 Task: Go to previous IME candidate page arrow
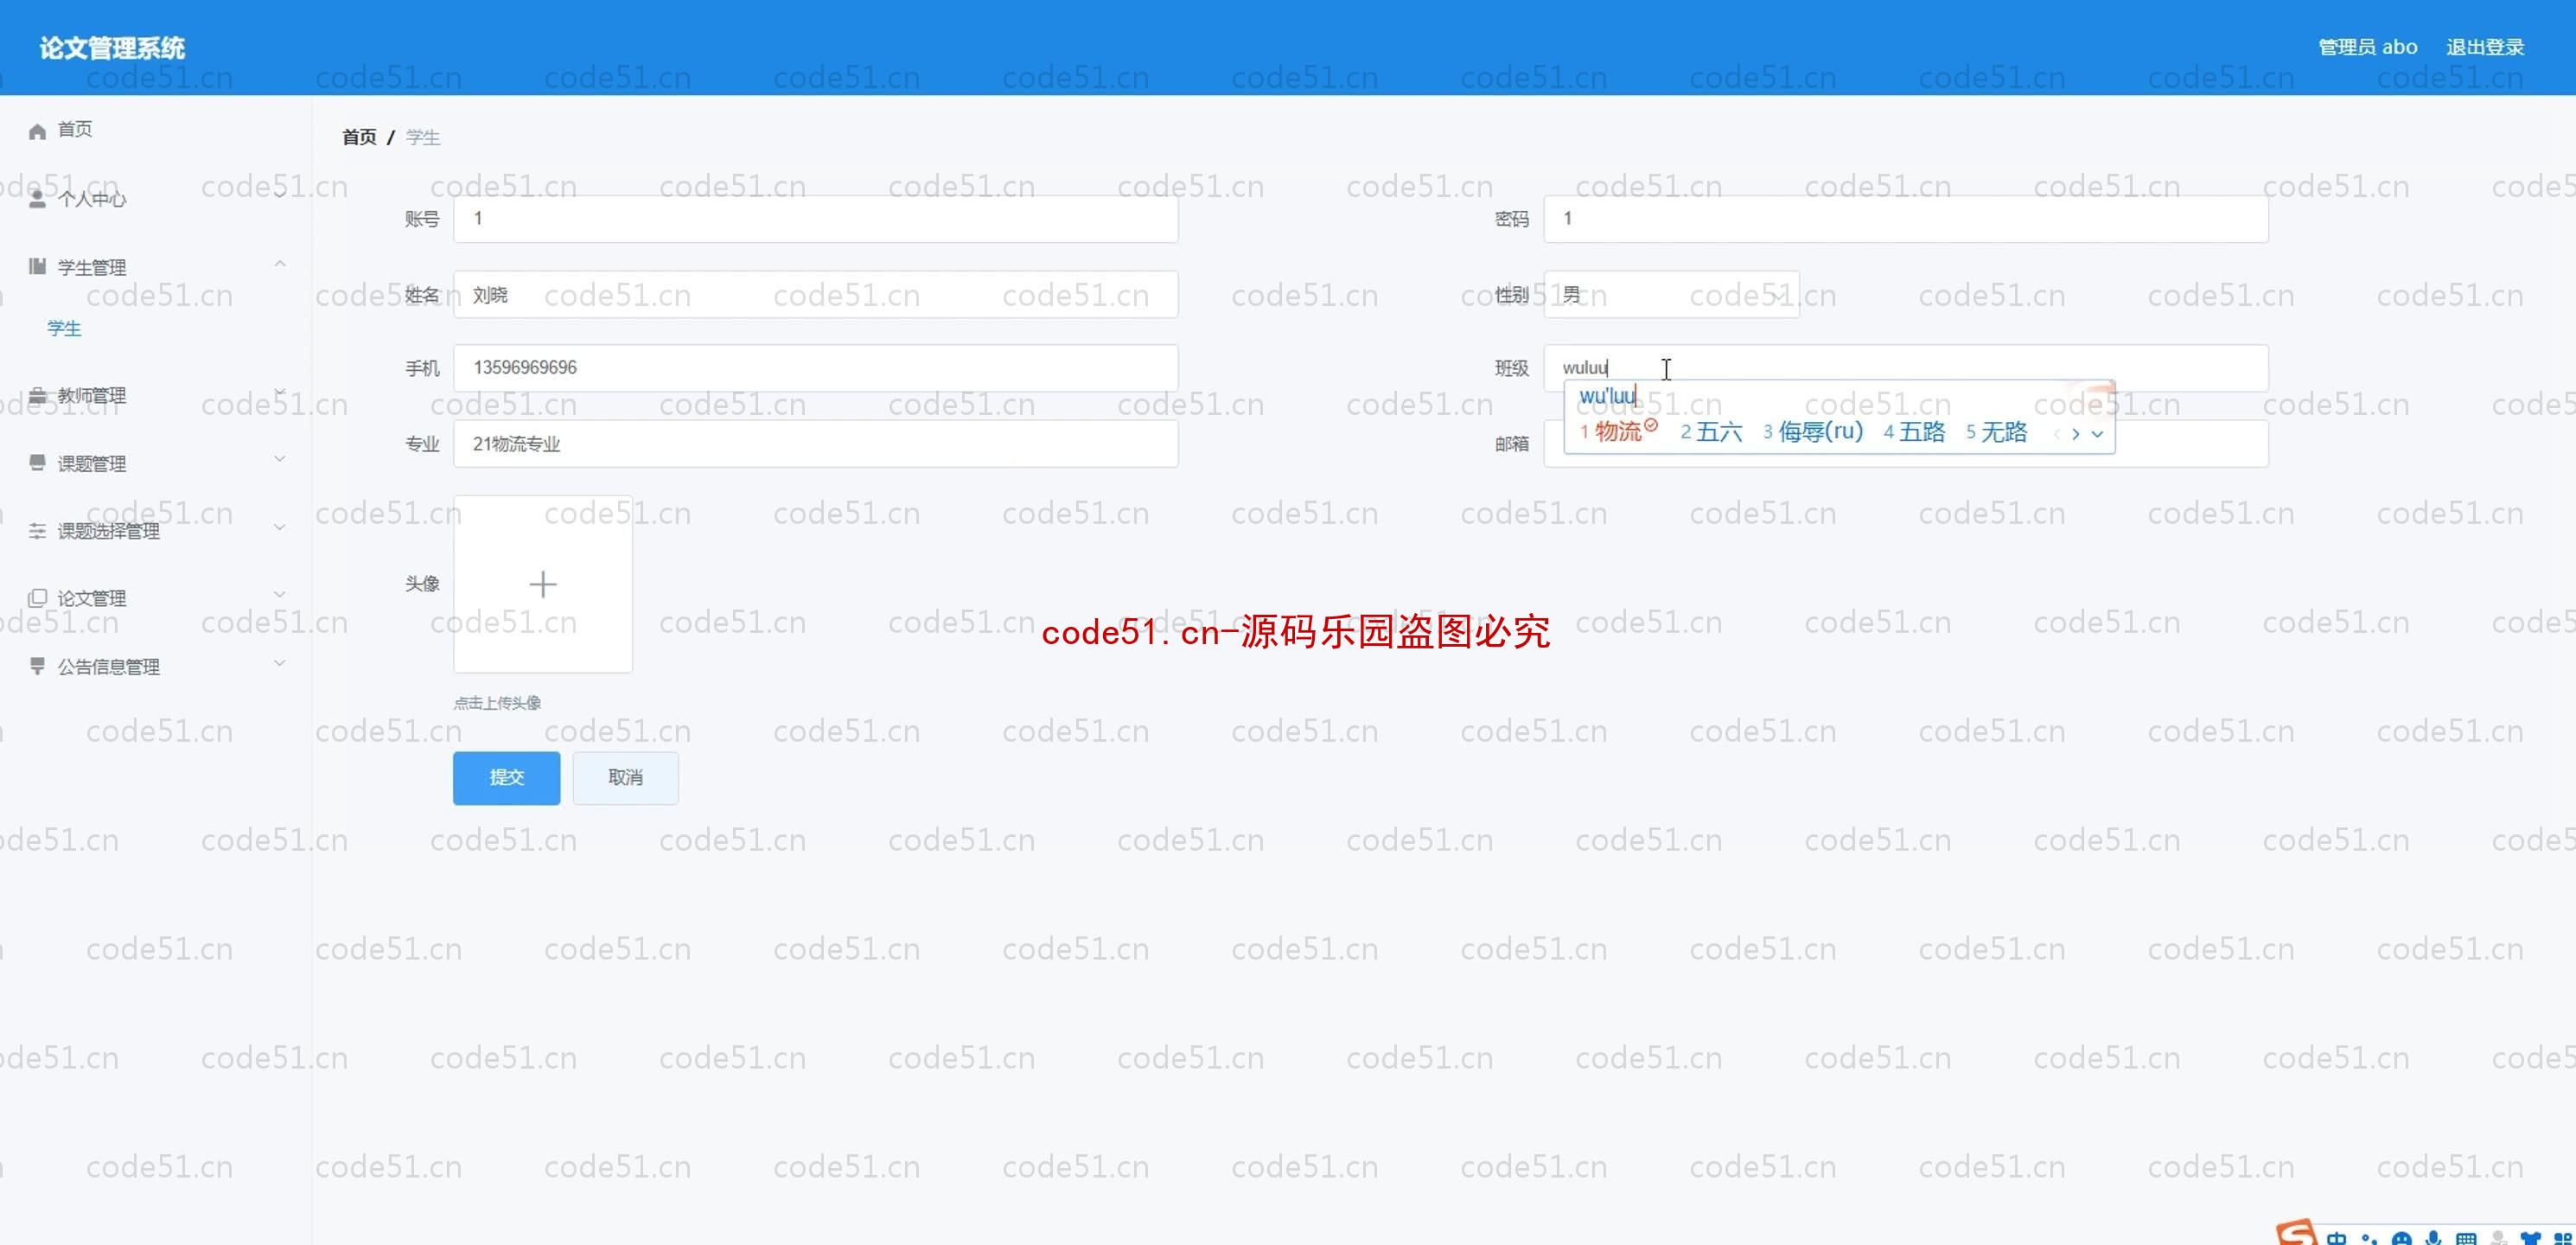pos(2056,434)
